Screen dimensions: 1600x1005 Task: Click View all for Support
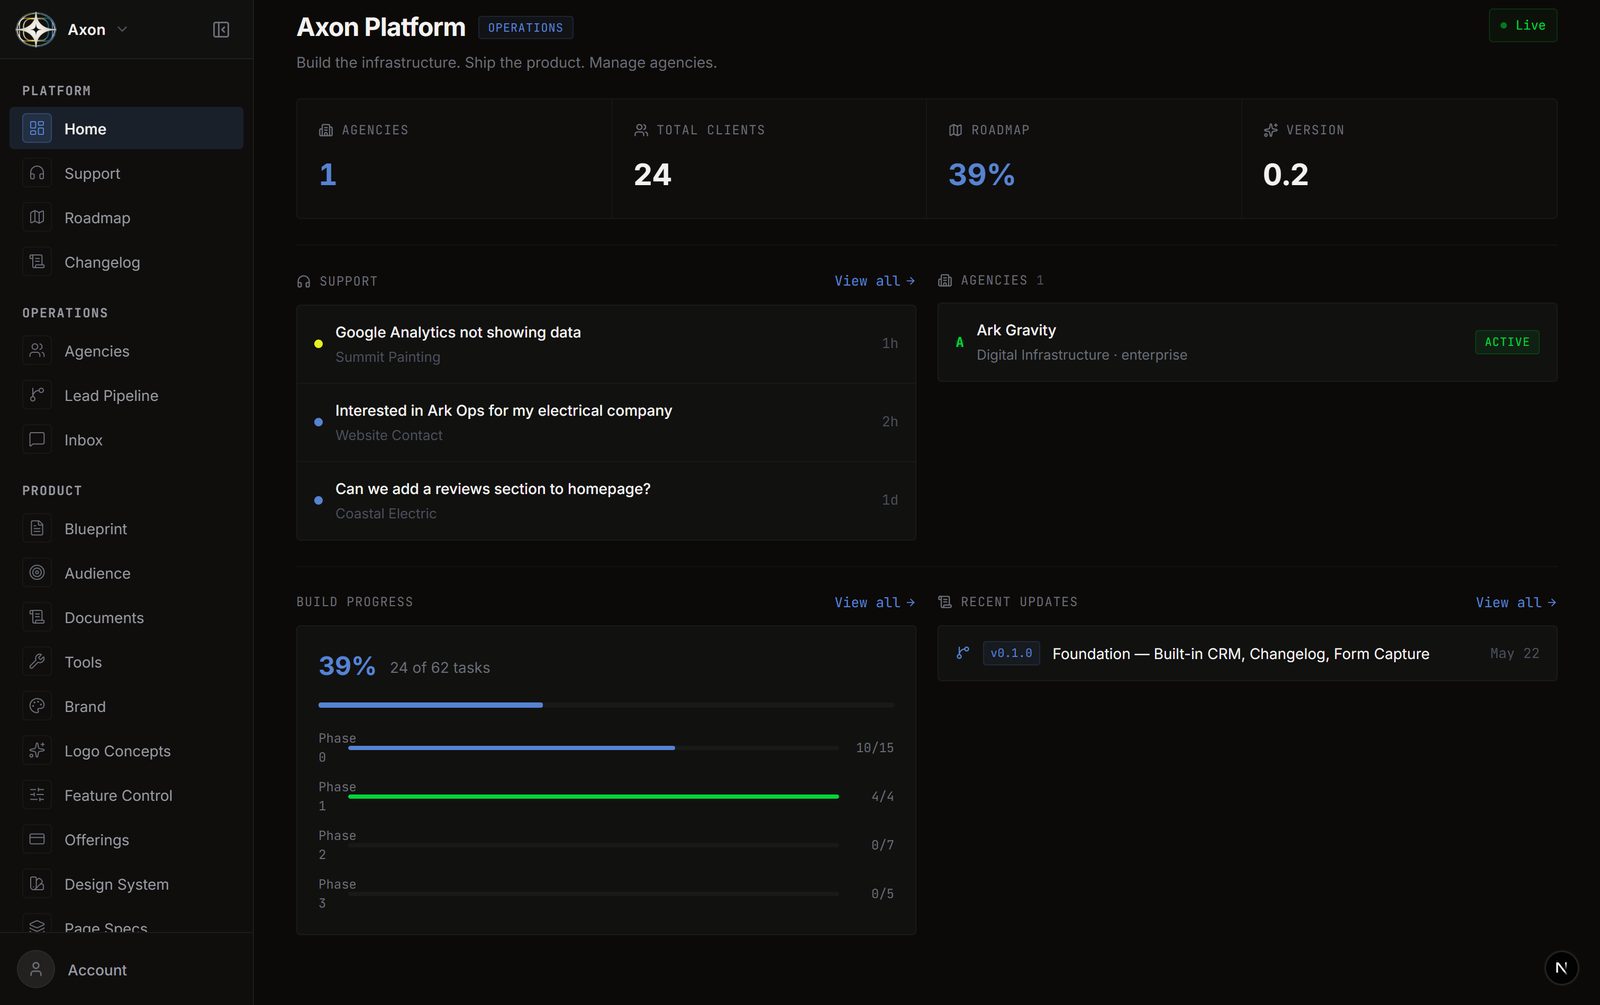[874, 281]
